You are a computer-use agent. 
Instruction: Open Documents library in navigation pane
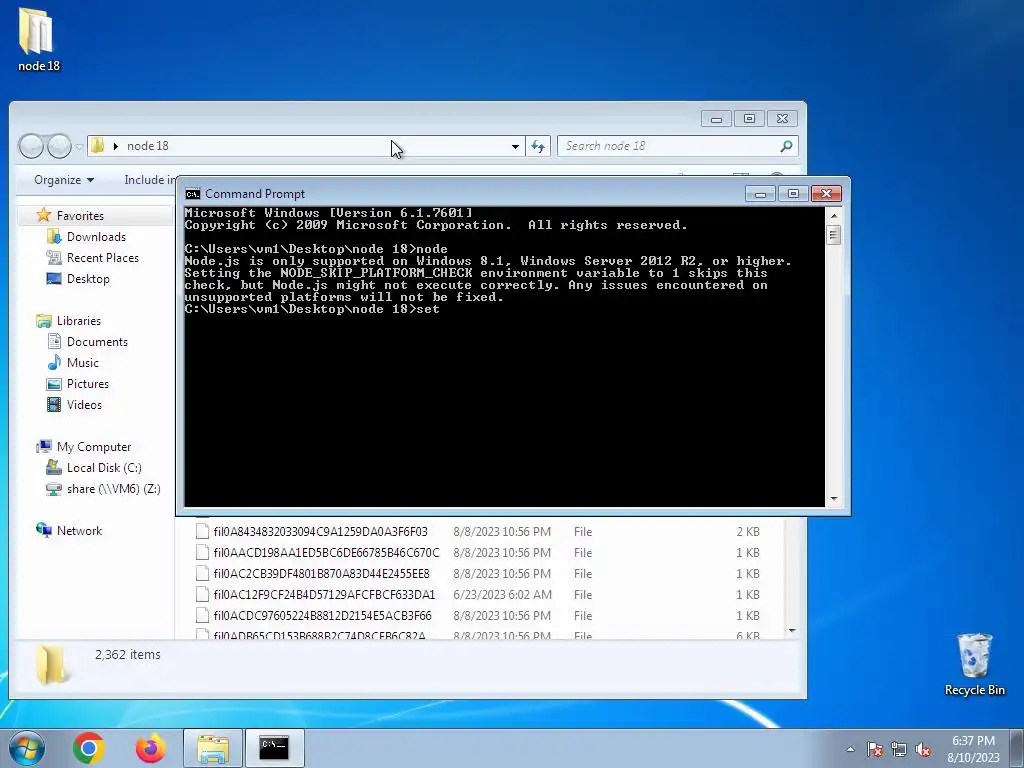tap(97, 342)
